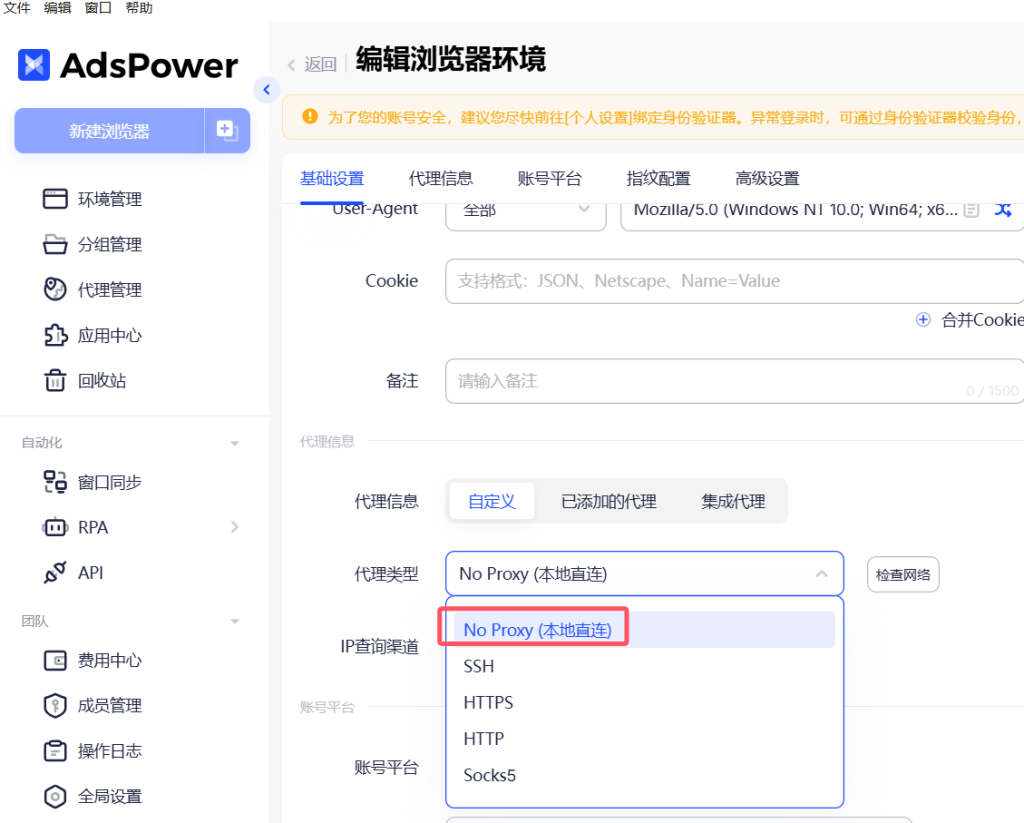Click batch create icon beside 新建浏览器
Screen dimensions: 1024x823
coord(227,130)
